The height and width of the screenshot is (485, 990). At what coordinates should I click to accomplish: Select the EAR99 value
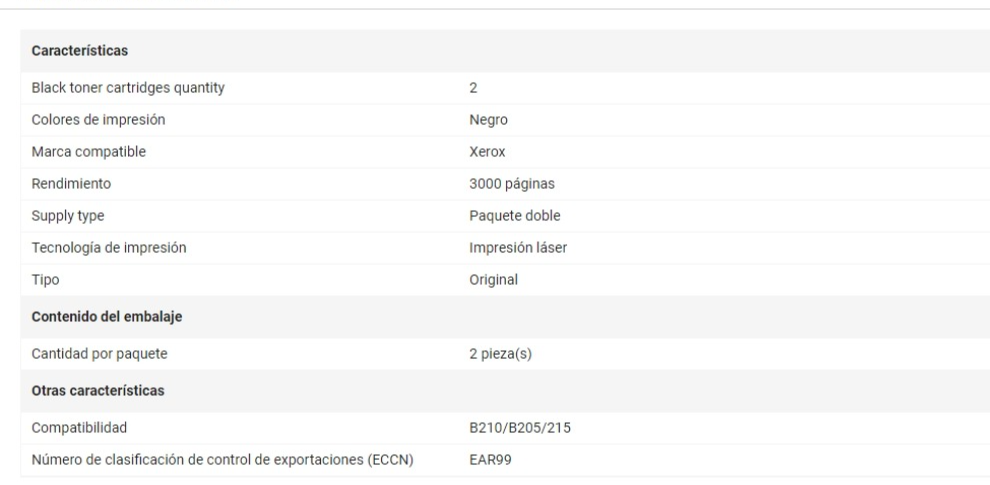pos(491,460)
